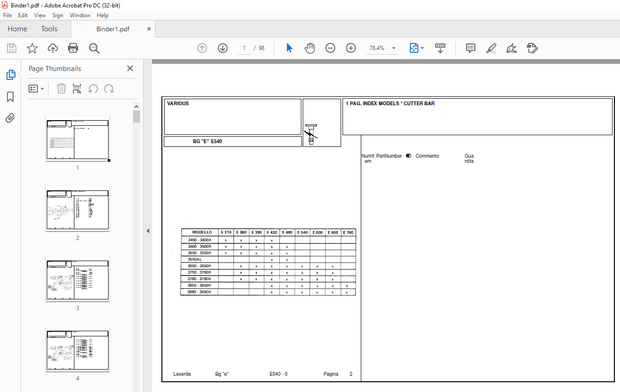Open the Add comment tool

coord(471,48)
